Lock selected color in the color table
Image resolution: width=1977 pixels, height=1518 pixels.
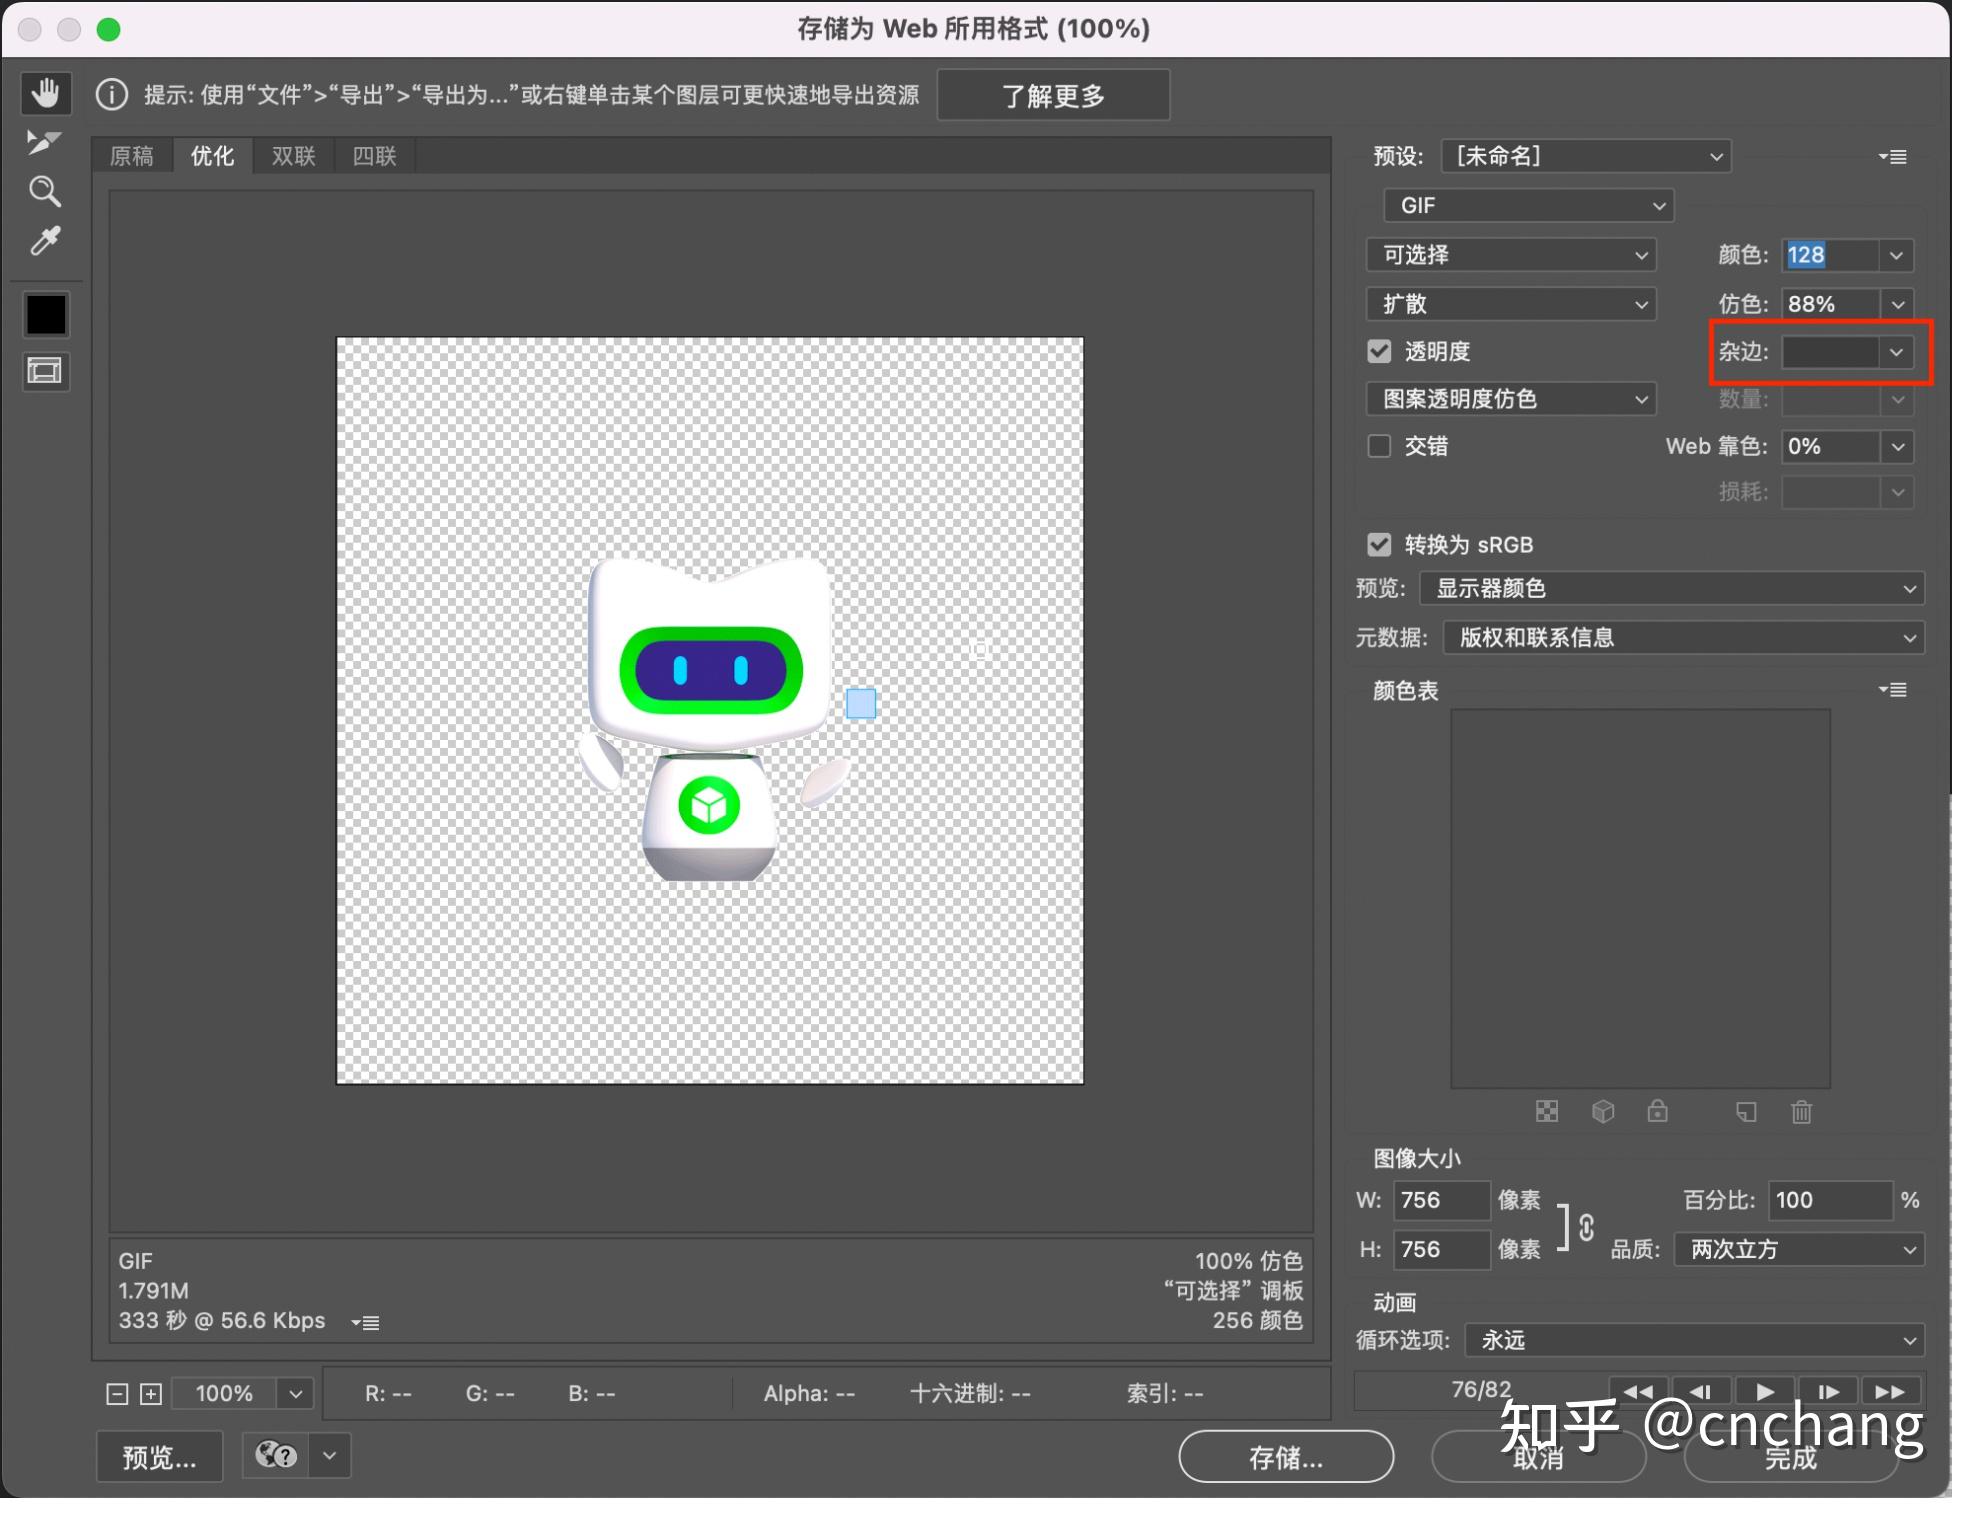(x=1658, y=1112)
